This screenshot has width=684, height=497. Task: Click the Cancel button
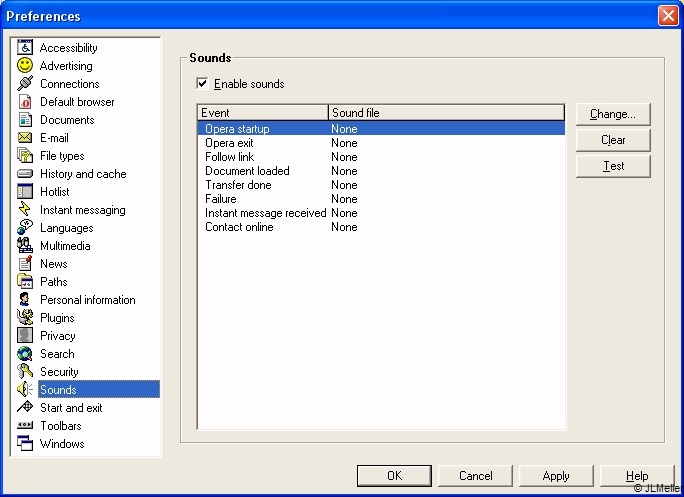475,476
